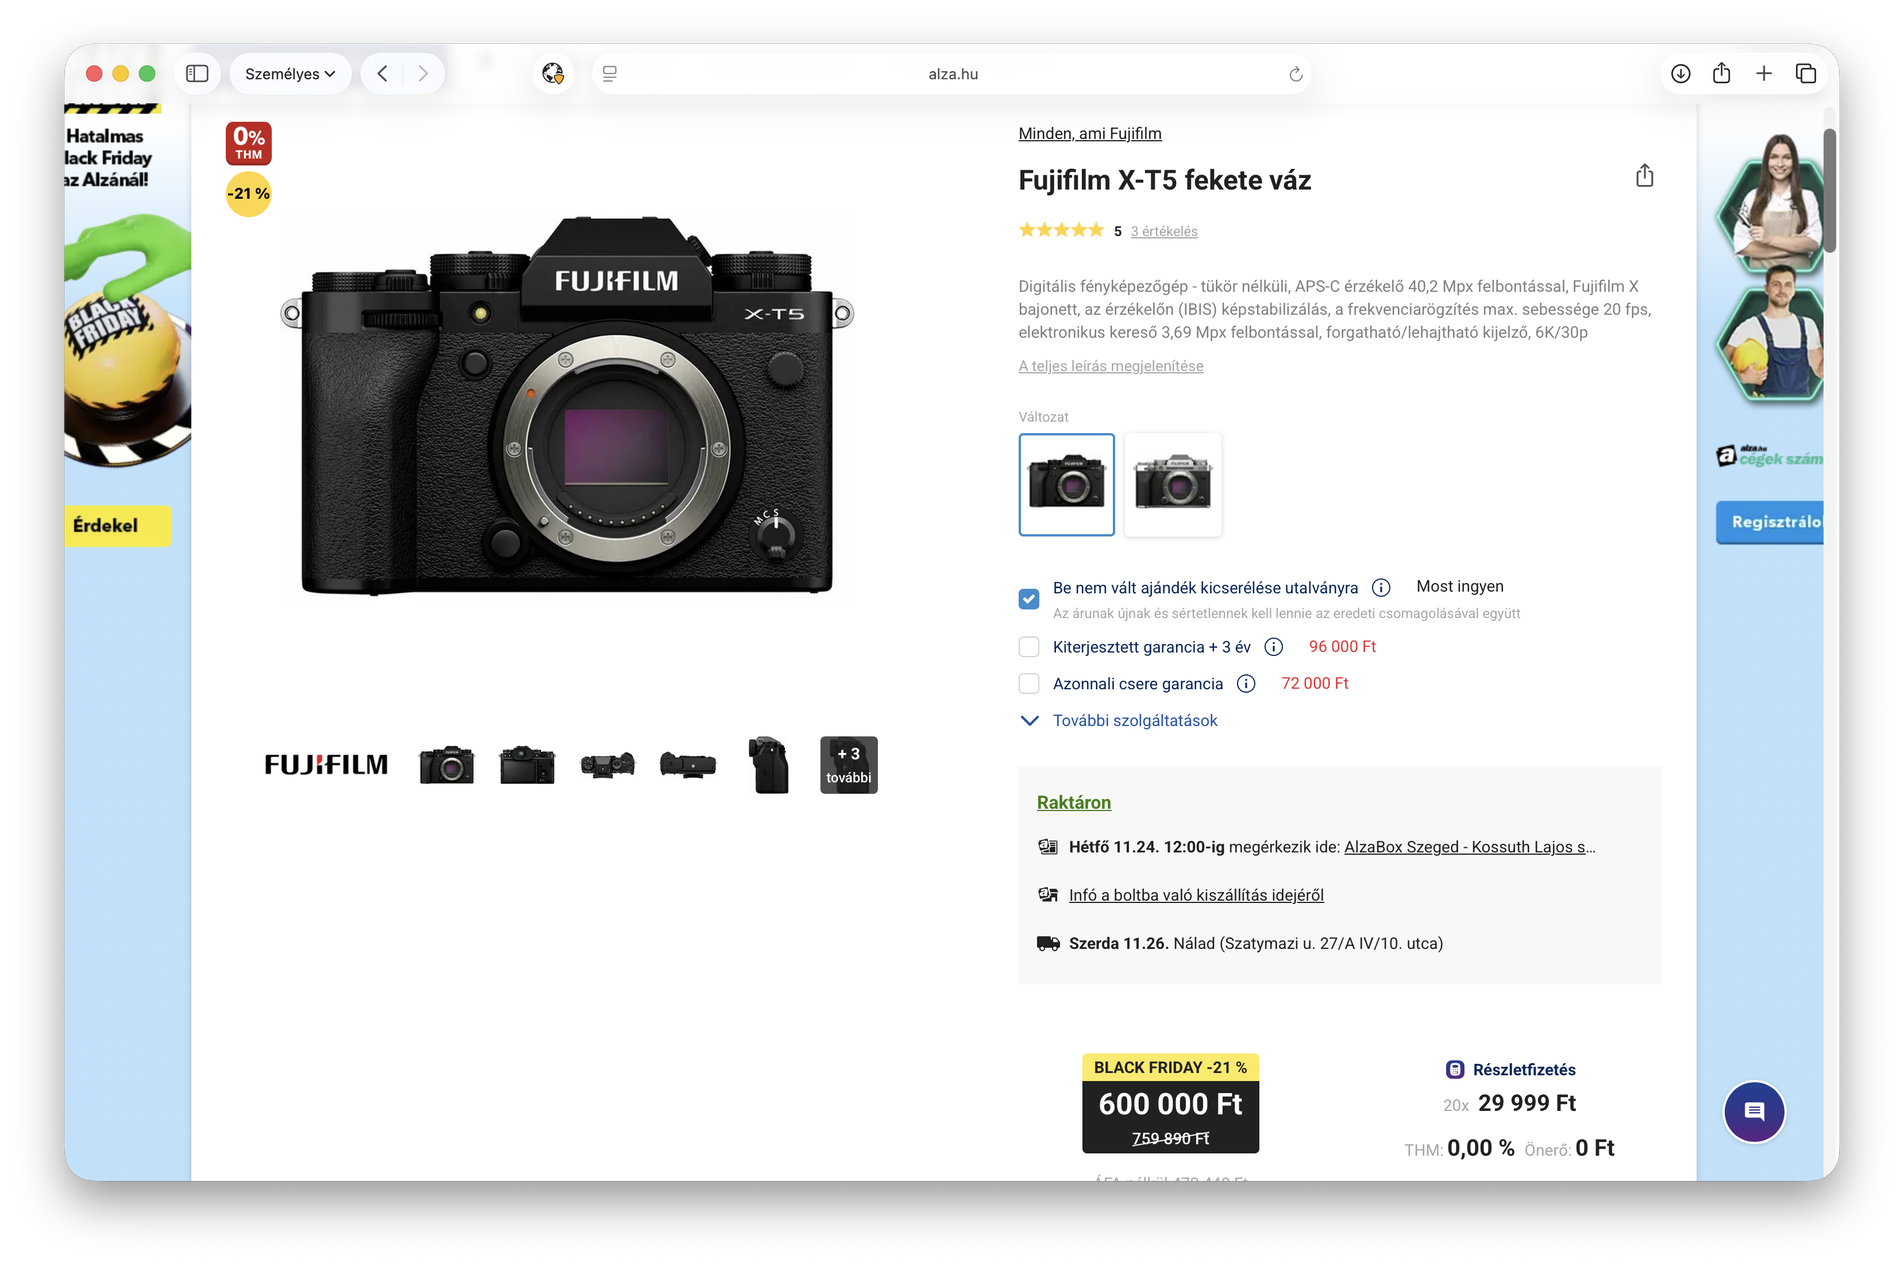Select the third camera gallery thumbnail
The height and width of the screenshot is (1266, 1904).
(x=608, y=765)
